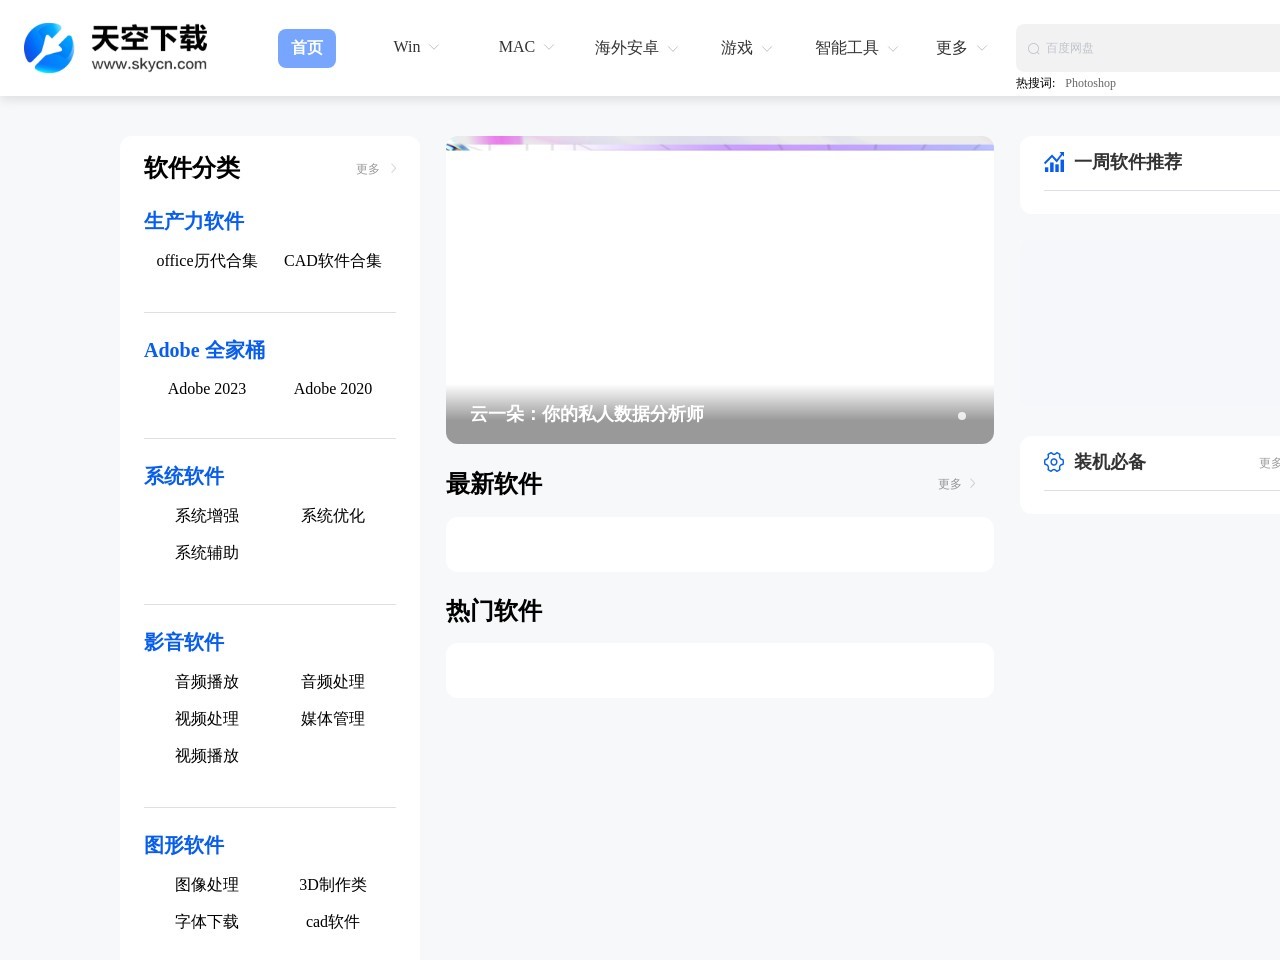Click the Skycn site logo

click(x=116, y=48)
